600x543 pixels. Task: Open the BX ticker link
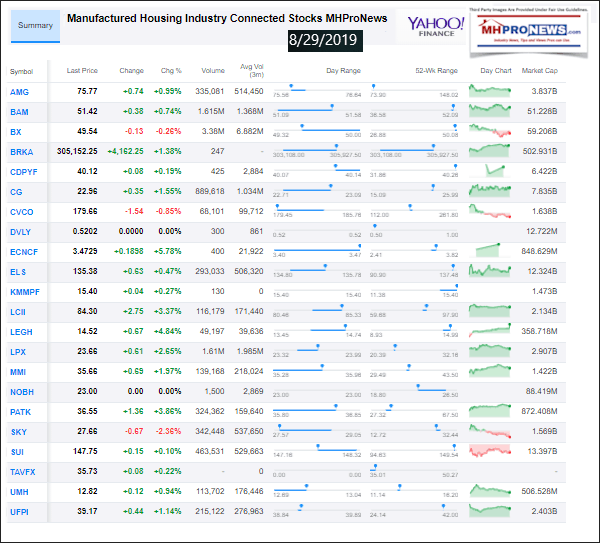[x=16, y=132]
